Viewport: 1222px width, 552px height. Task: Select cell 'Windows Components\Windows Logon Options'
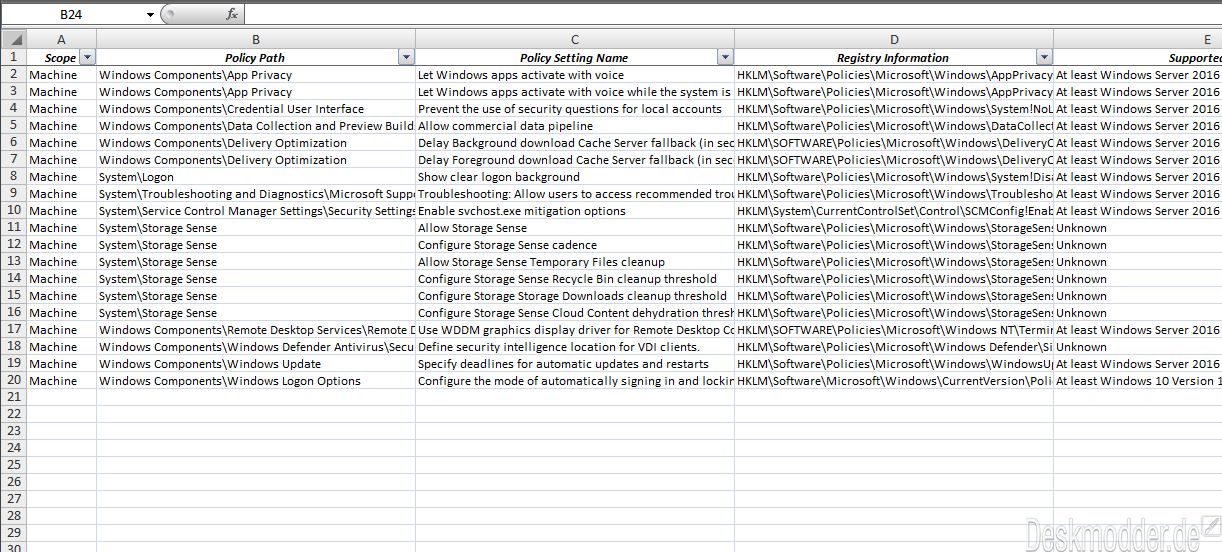tap(256, 381)
